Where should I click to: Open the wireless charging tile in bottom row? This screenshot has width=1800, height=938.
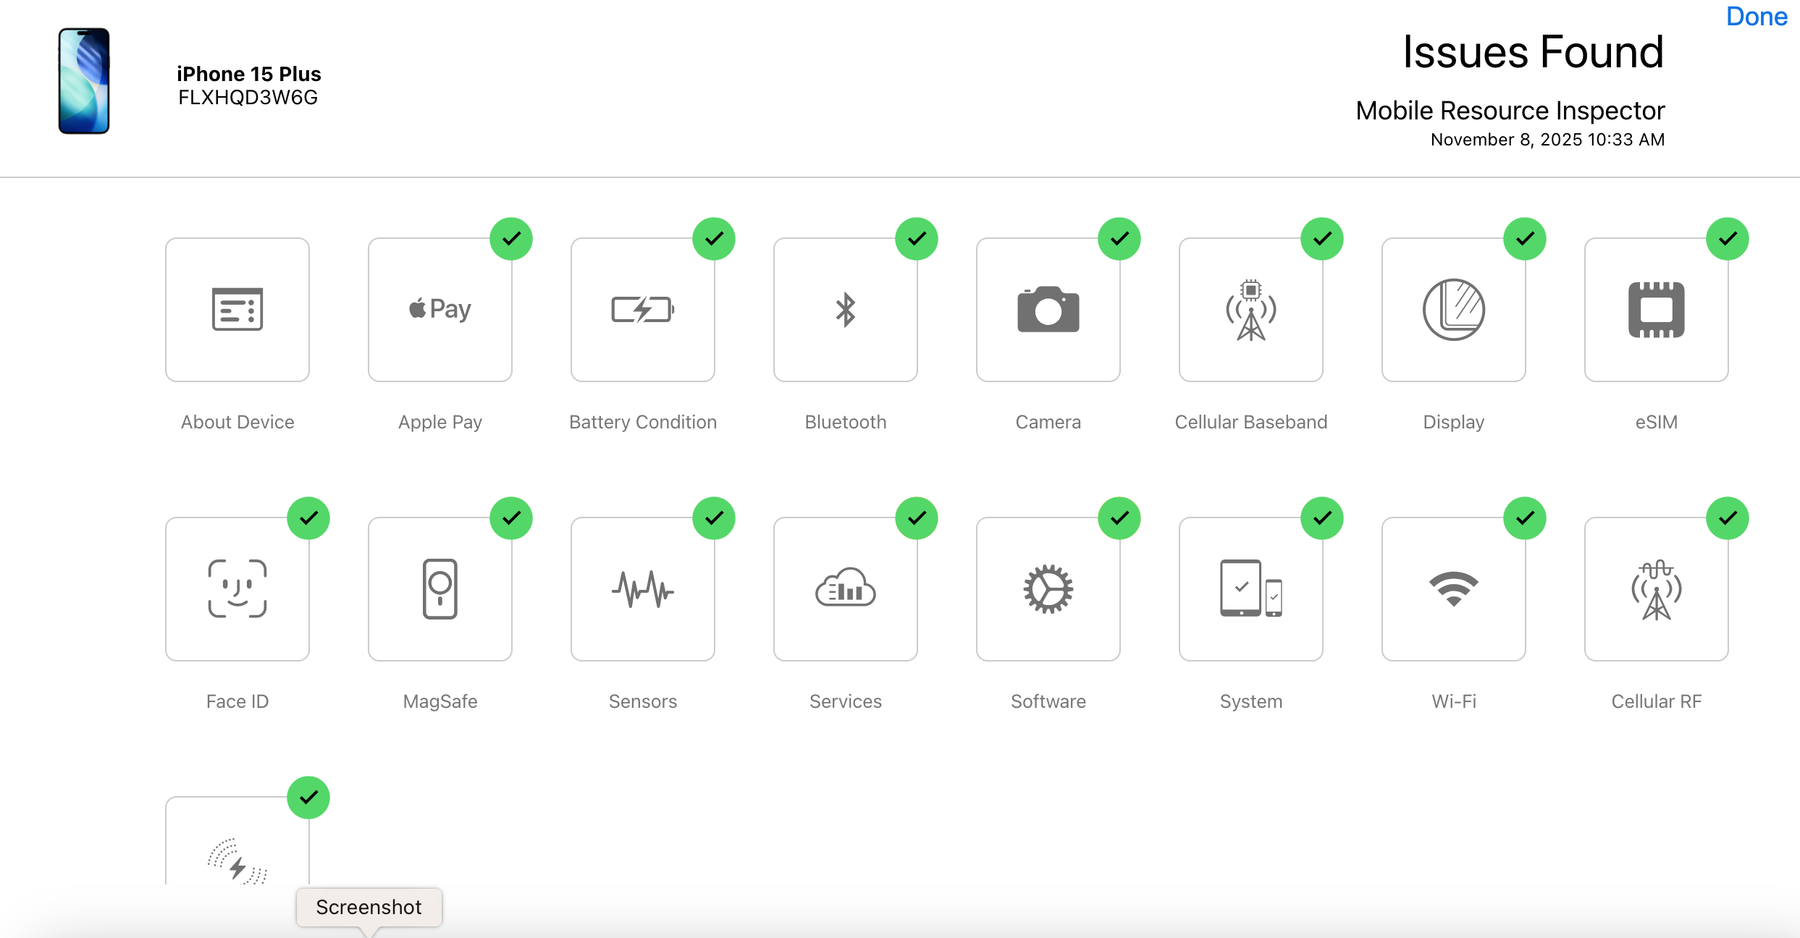[237, 858]
